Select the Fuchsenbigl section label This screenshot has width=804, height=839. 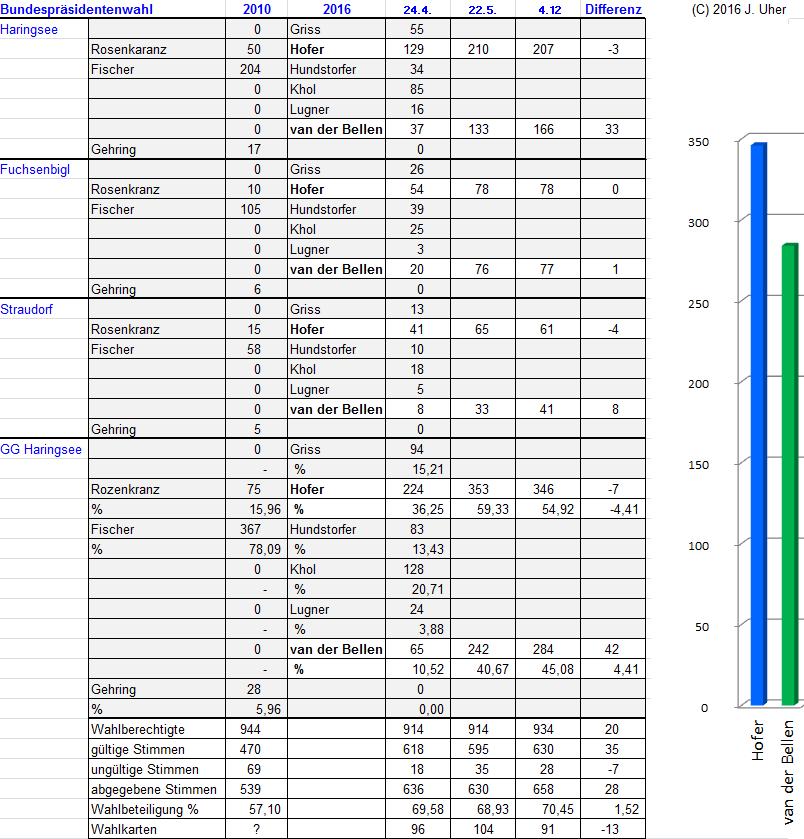coord(35,169)
